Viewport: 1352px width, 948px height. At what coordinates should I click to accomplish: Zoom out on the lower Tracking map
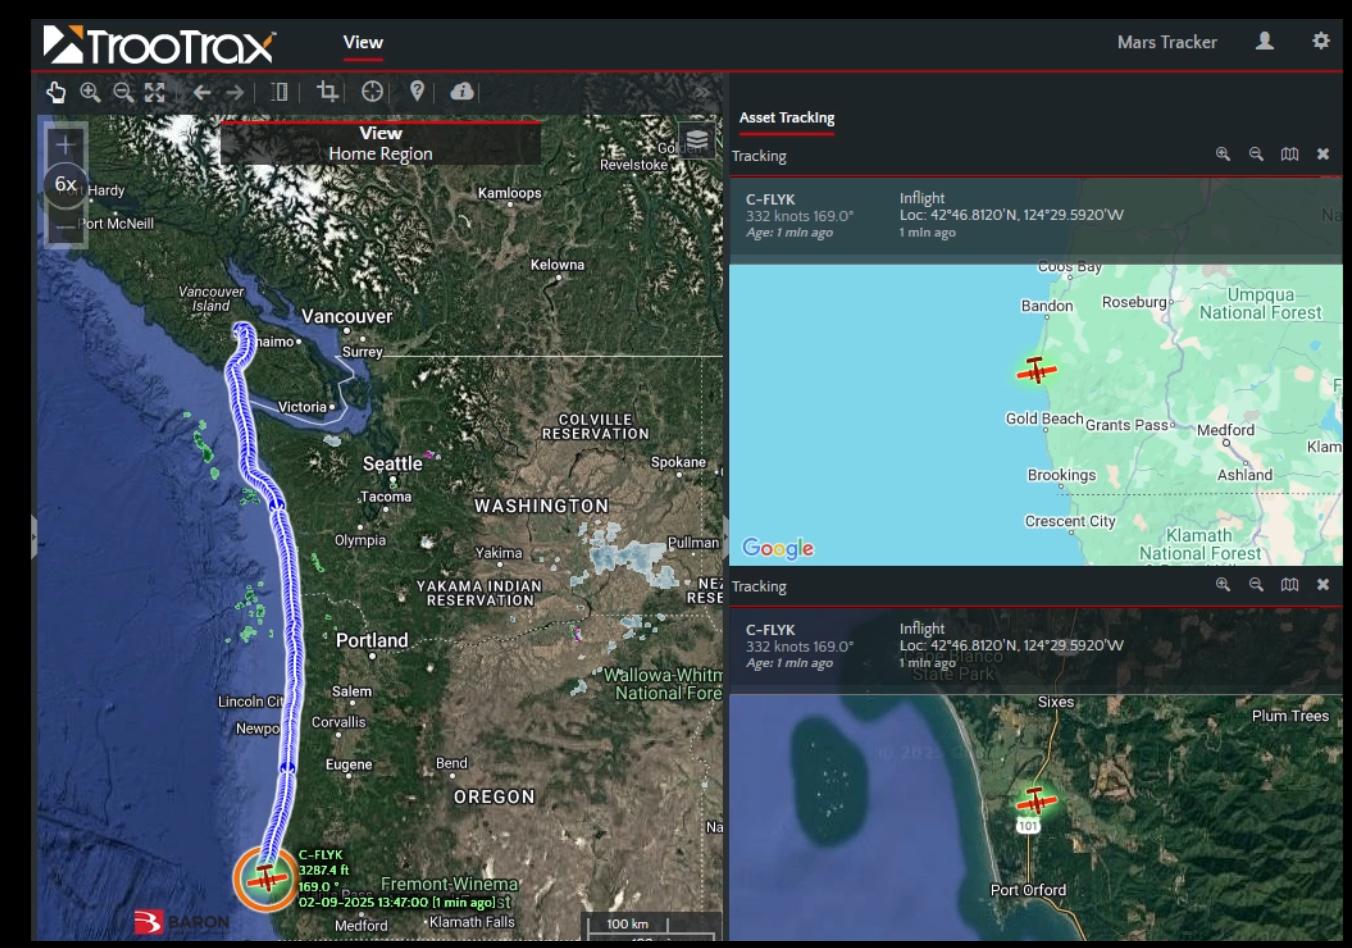click(x=1256, y=585)
